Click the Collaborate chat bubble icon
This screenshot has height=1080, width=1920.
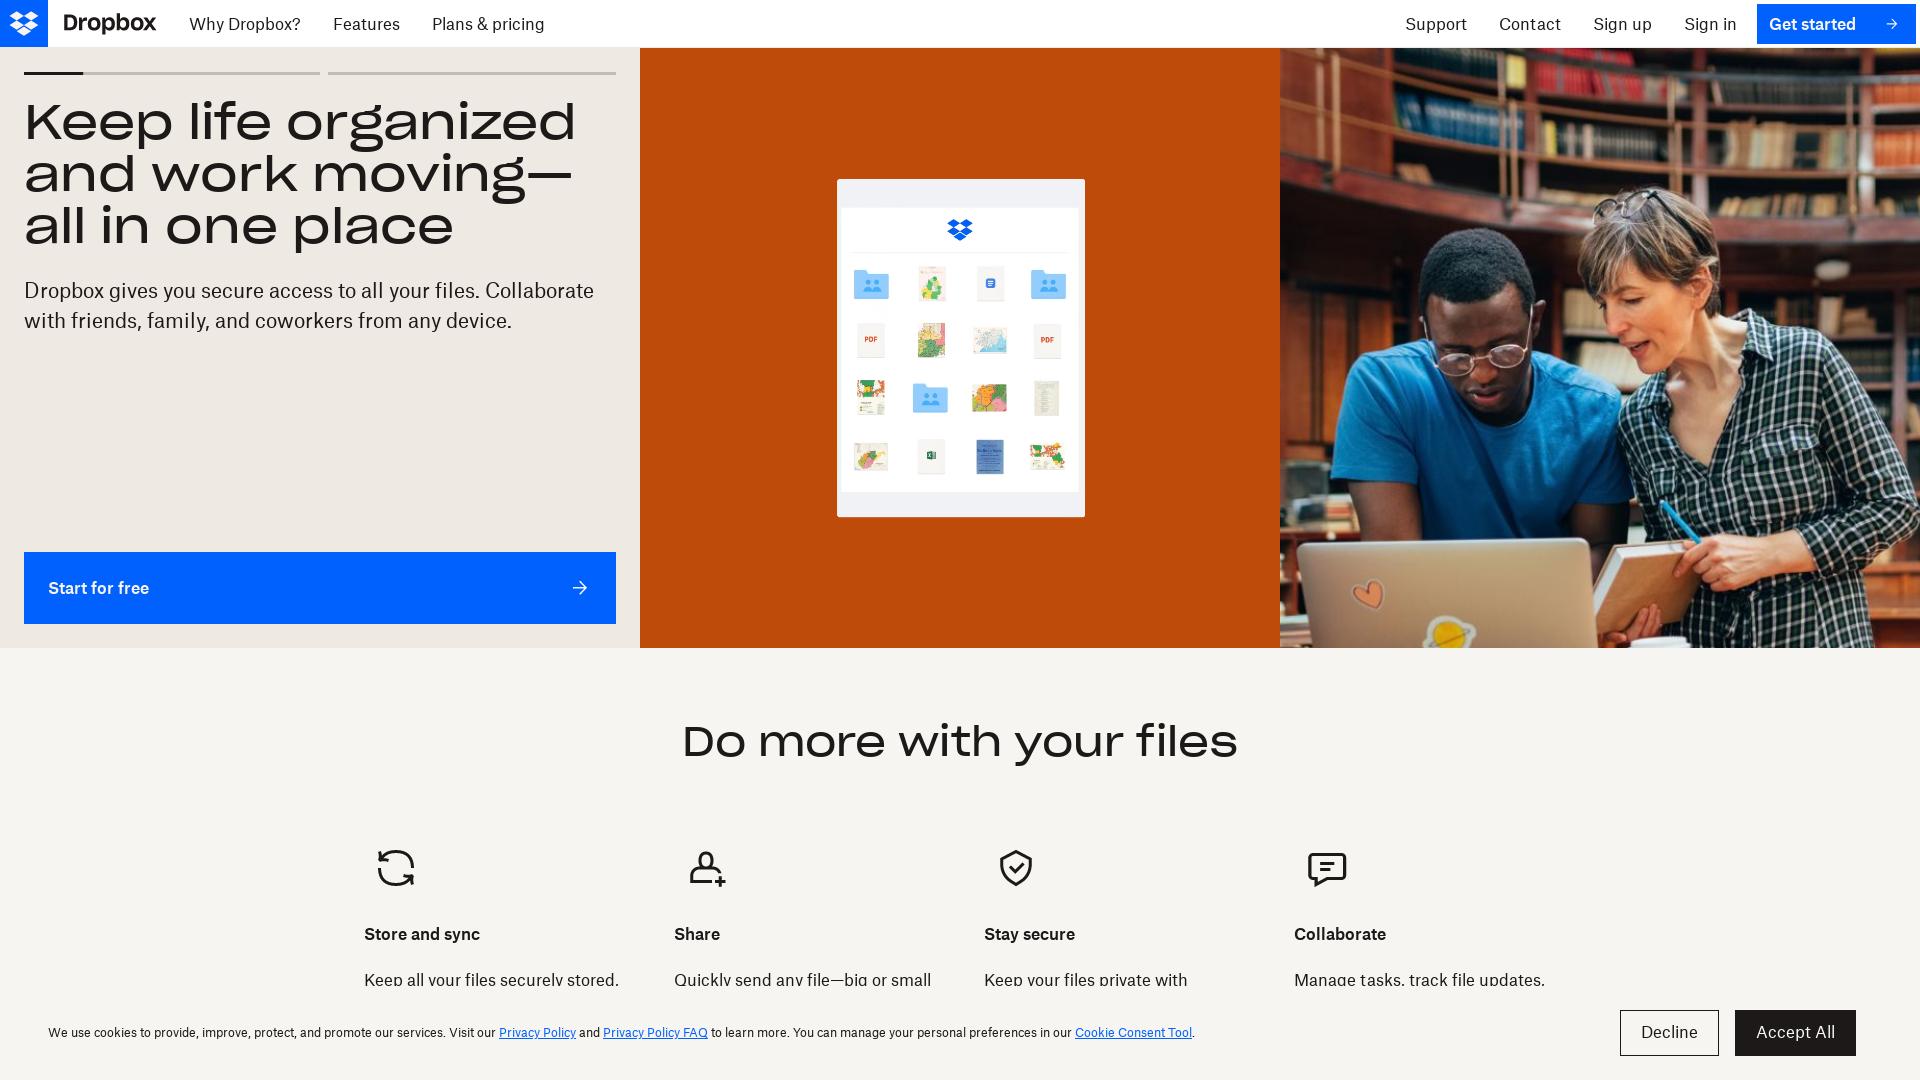[x=1327, y=869]
